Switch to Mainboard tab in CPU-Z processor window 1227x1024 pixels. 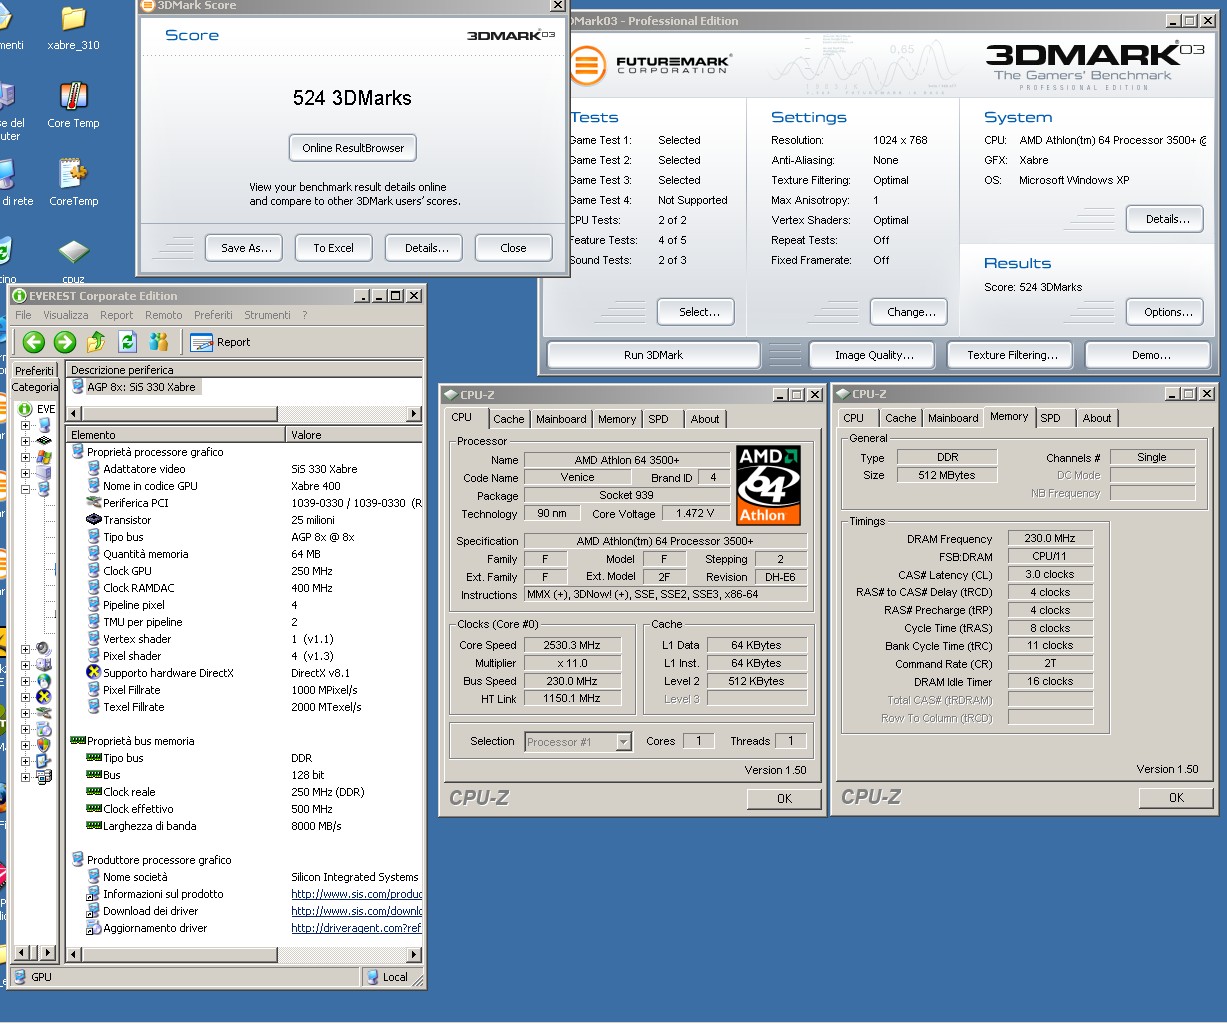pyautogui.click(x=561, y=419)
